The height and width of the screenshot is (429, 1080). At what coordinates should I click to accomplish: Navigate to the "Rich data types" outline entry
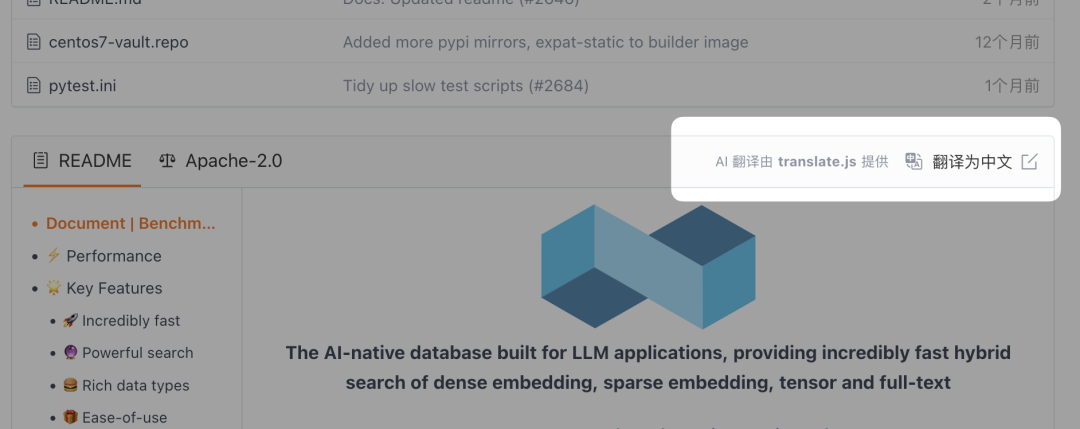coord(135,385)
